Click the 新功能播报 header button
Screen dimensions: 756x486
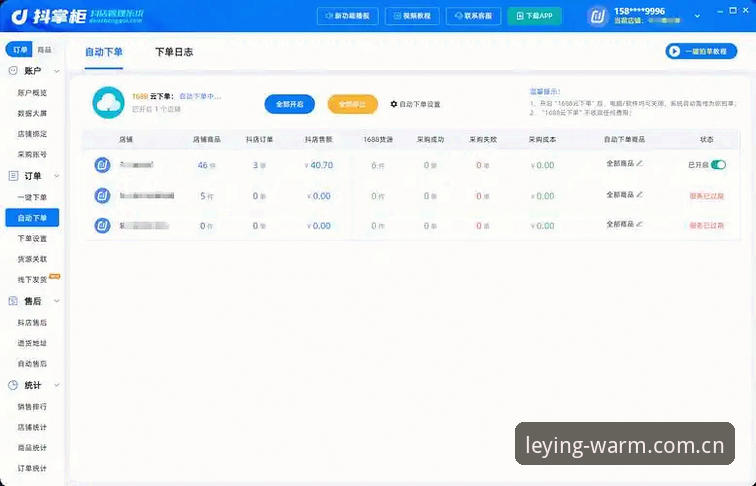click(348, 16)
